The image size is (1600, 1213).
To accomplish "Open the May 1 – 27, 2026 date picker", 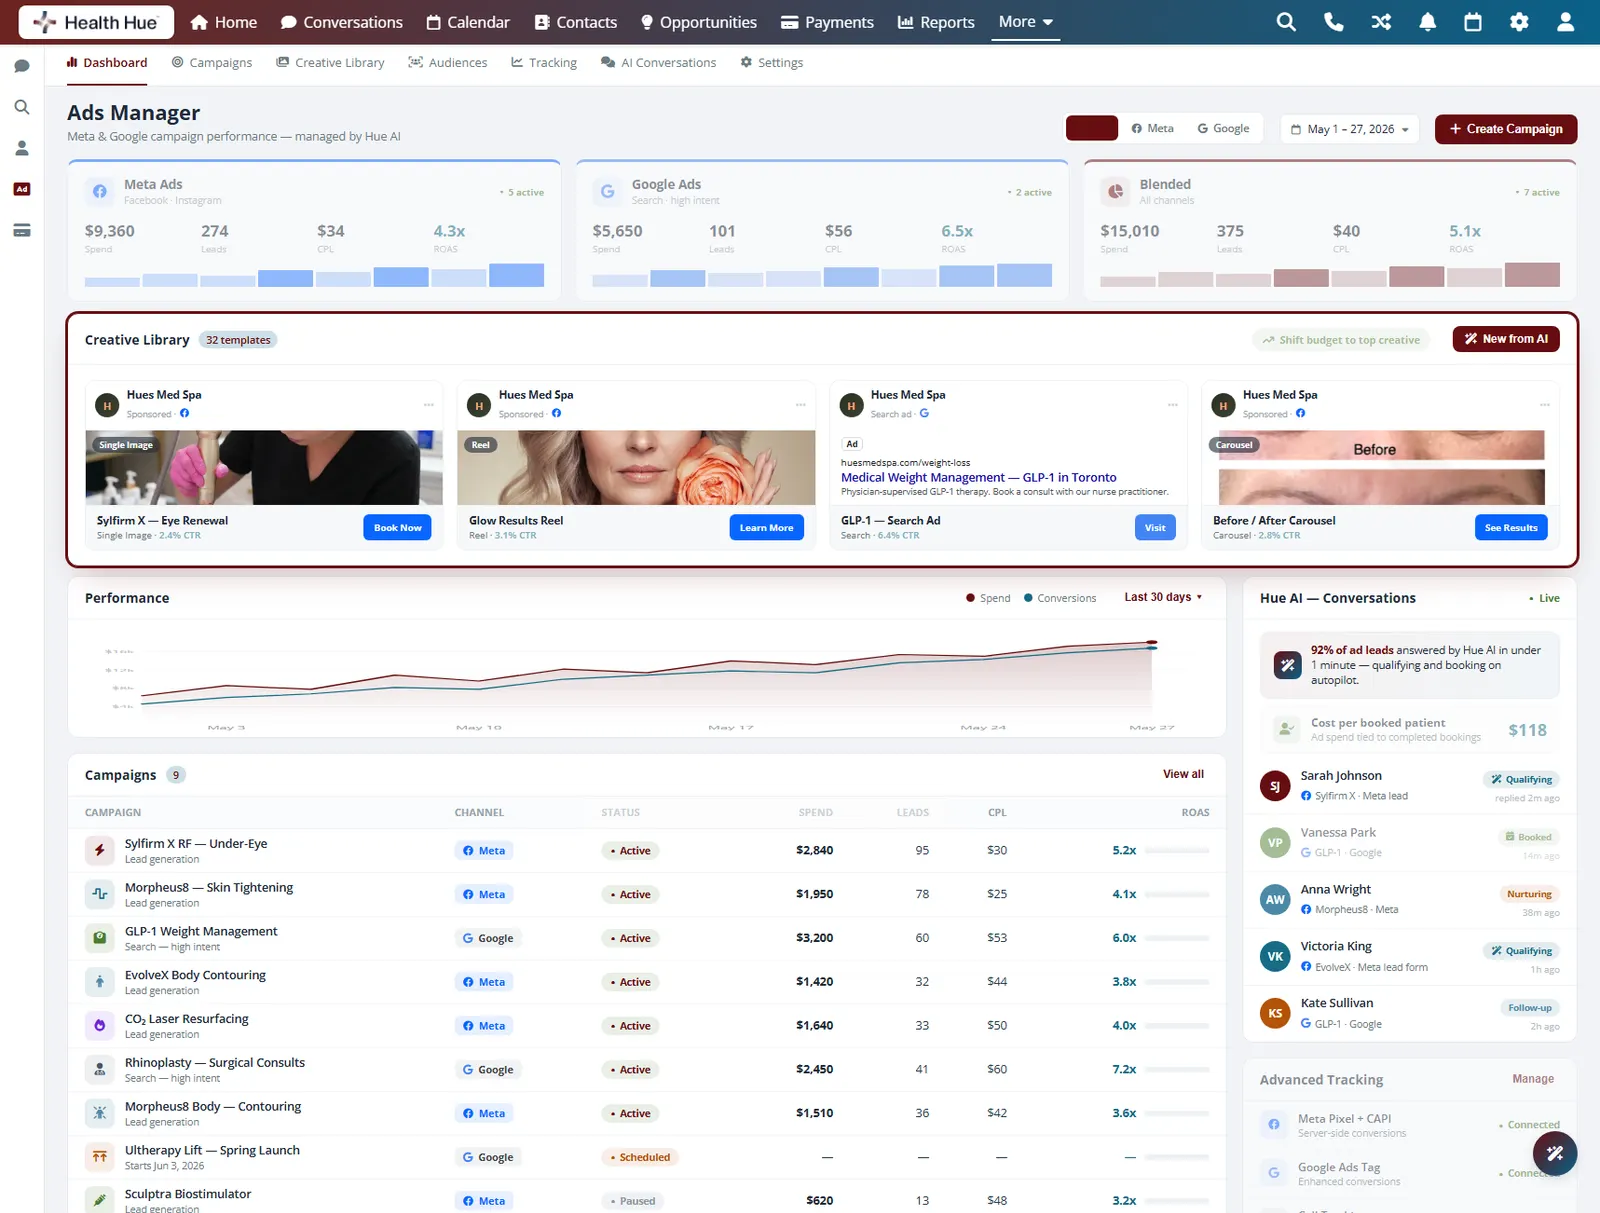I will click(x=1349, y=129).
